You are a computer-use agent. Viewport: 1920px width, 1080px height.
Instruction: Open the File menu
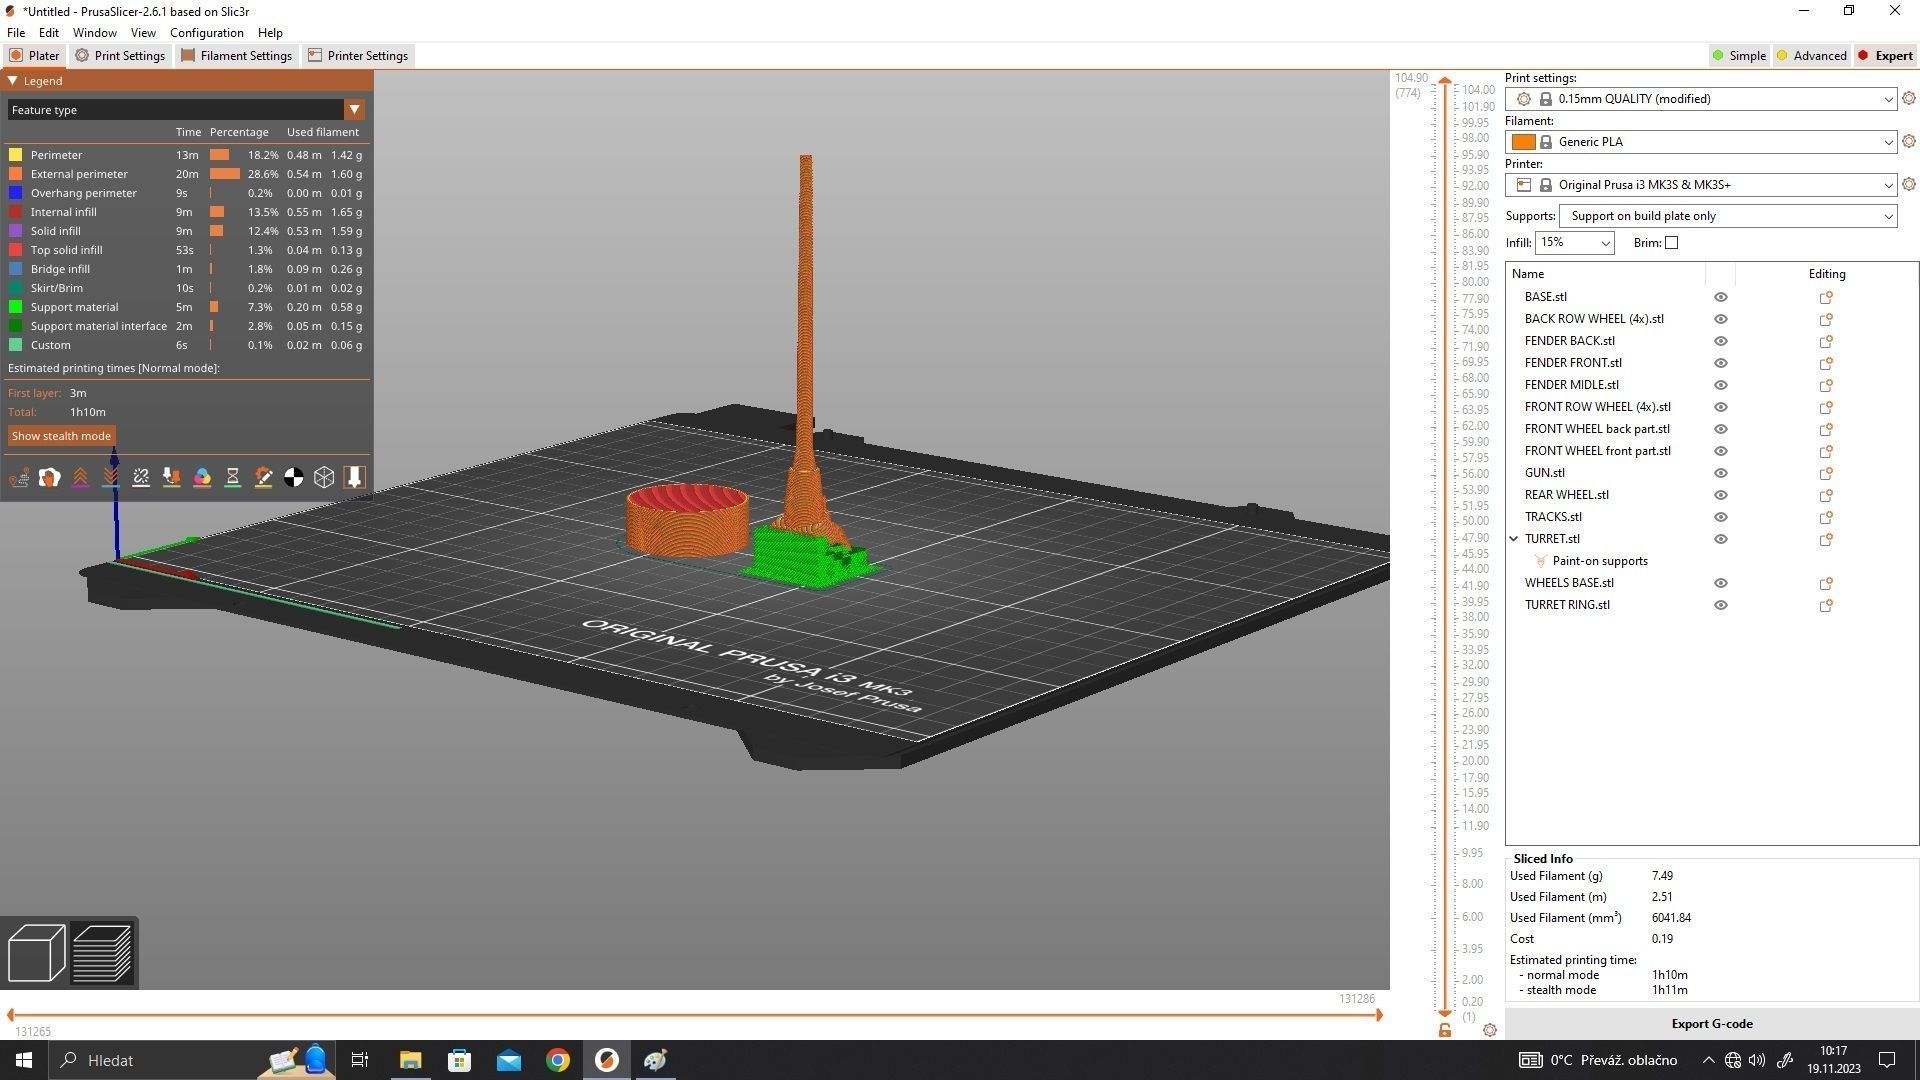(x=16, y=33)
